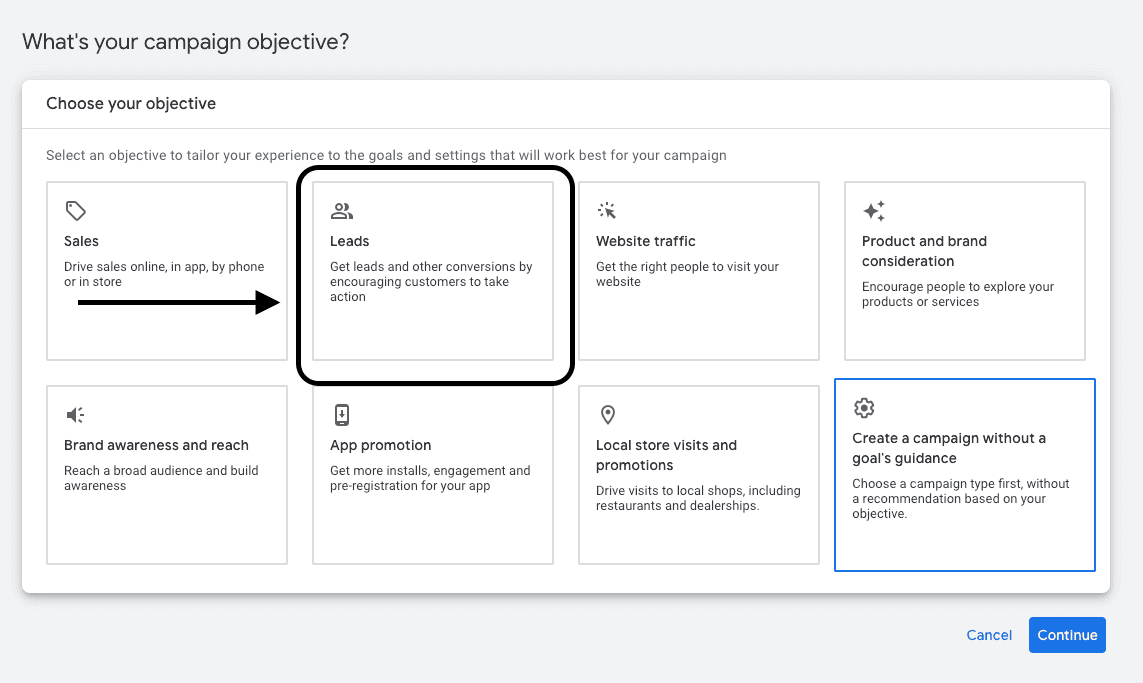1143x683 pixels.
Task: Choose the App promotion objective title
Action: [380, 445]
